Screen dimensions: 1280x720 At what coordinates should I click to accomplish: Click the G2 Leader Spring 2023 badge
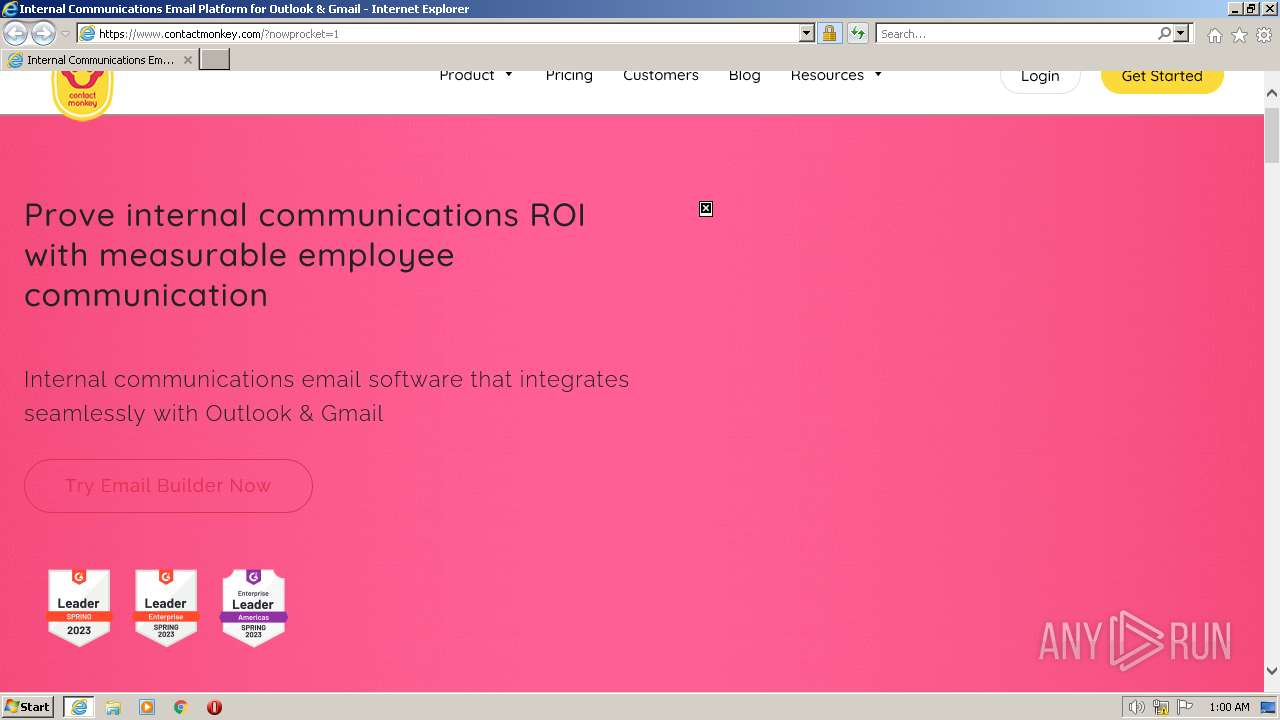click(x=79, y=608)
